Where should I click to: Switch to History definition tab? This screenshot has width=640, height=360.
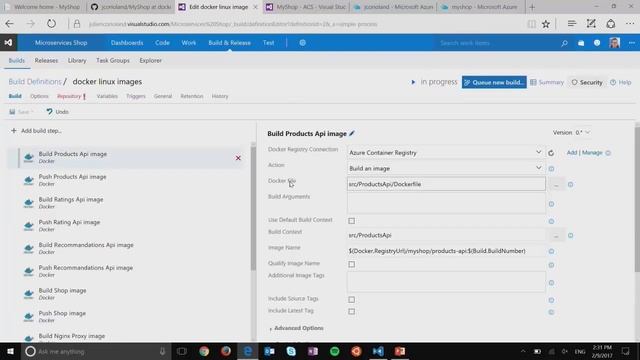220,96
